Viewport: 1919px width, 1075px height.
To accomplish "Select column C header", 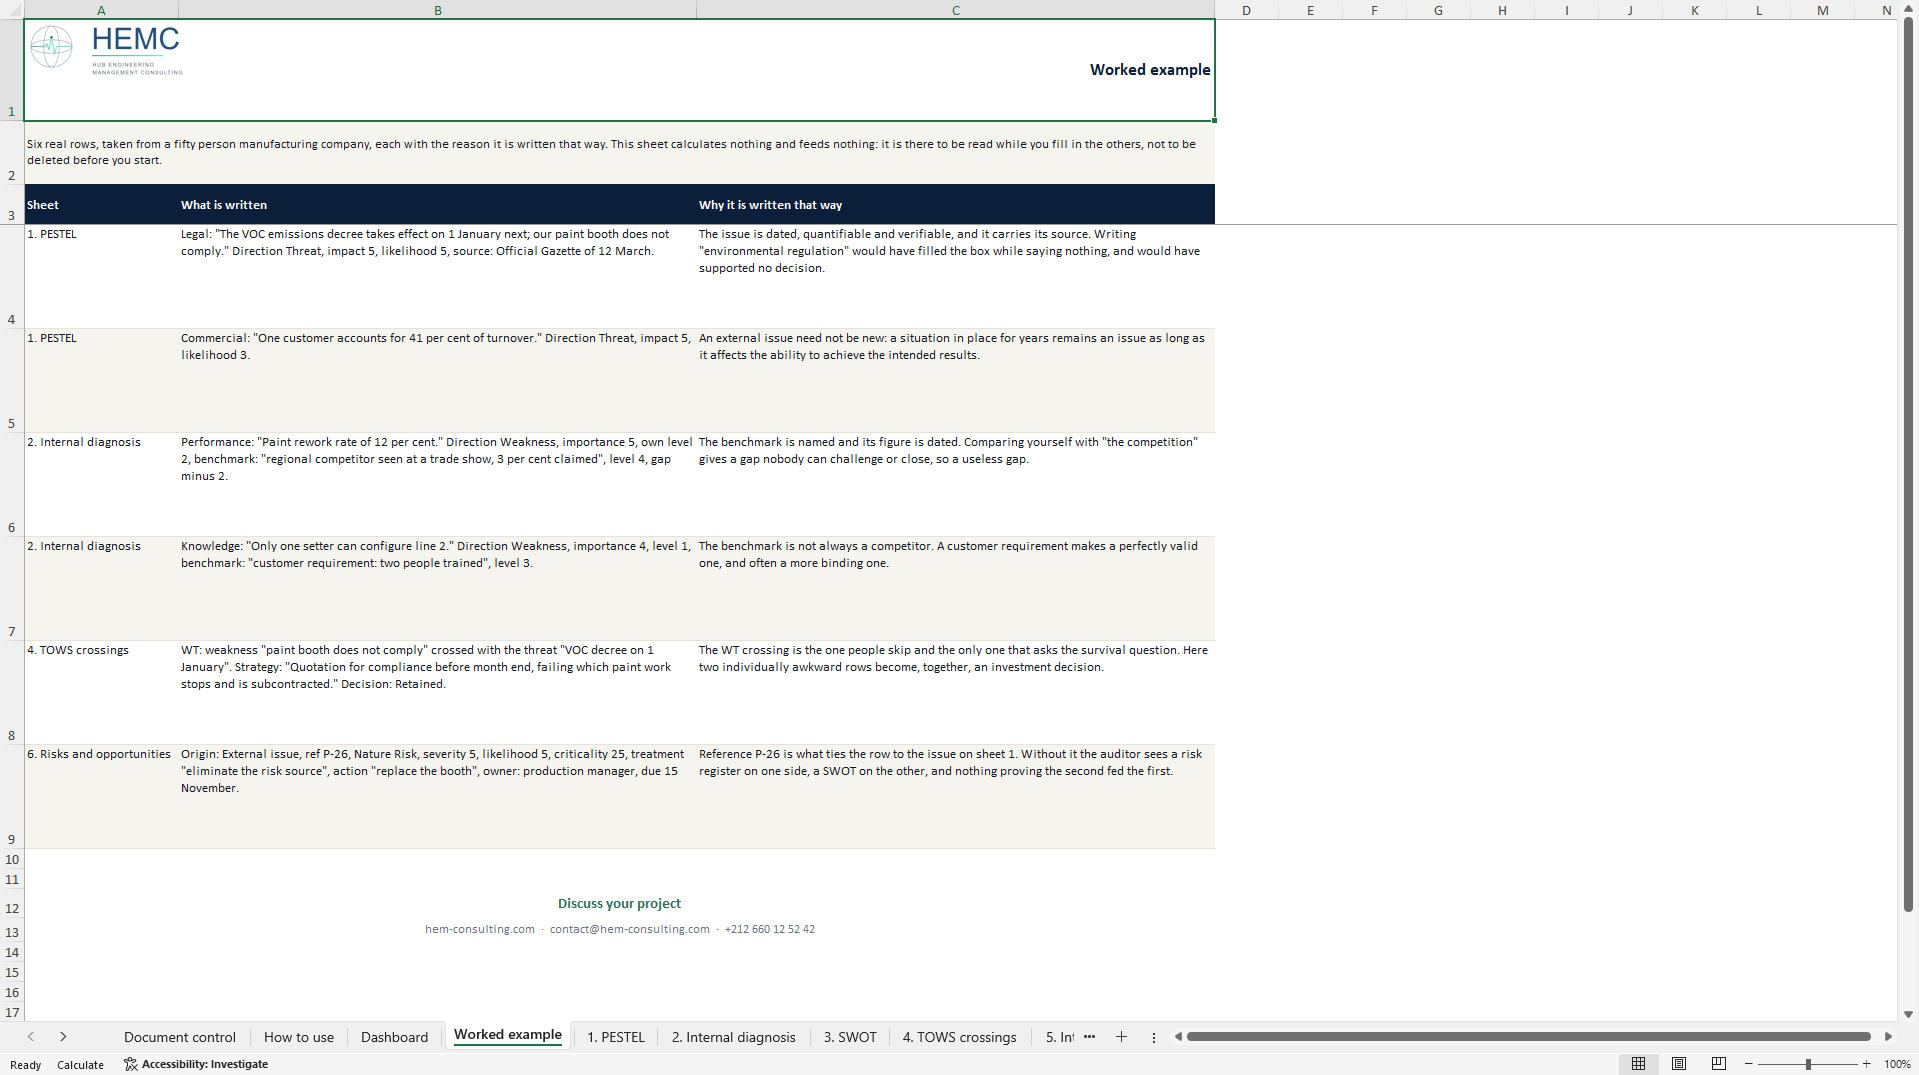I will click(x=955, y=10).
